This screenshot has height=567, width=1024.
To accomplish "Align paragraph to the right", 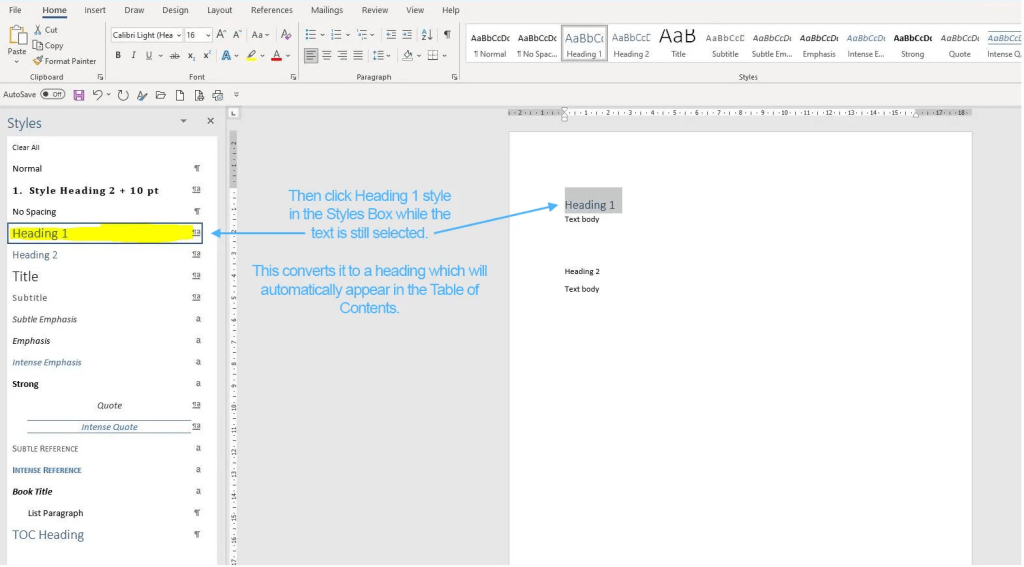I will point(342,56).
